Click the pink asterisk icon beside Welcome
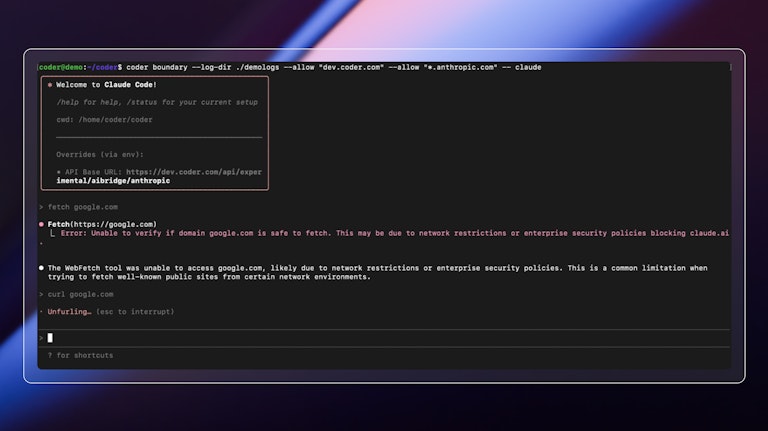 [50, 85]
